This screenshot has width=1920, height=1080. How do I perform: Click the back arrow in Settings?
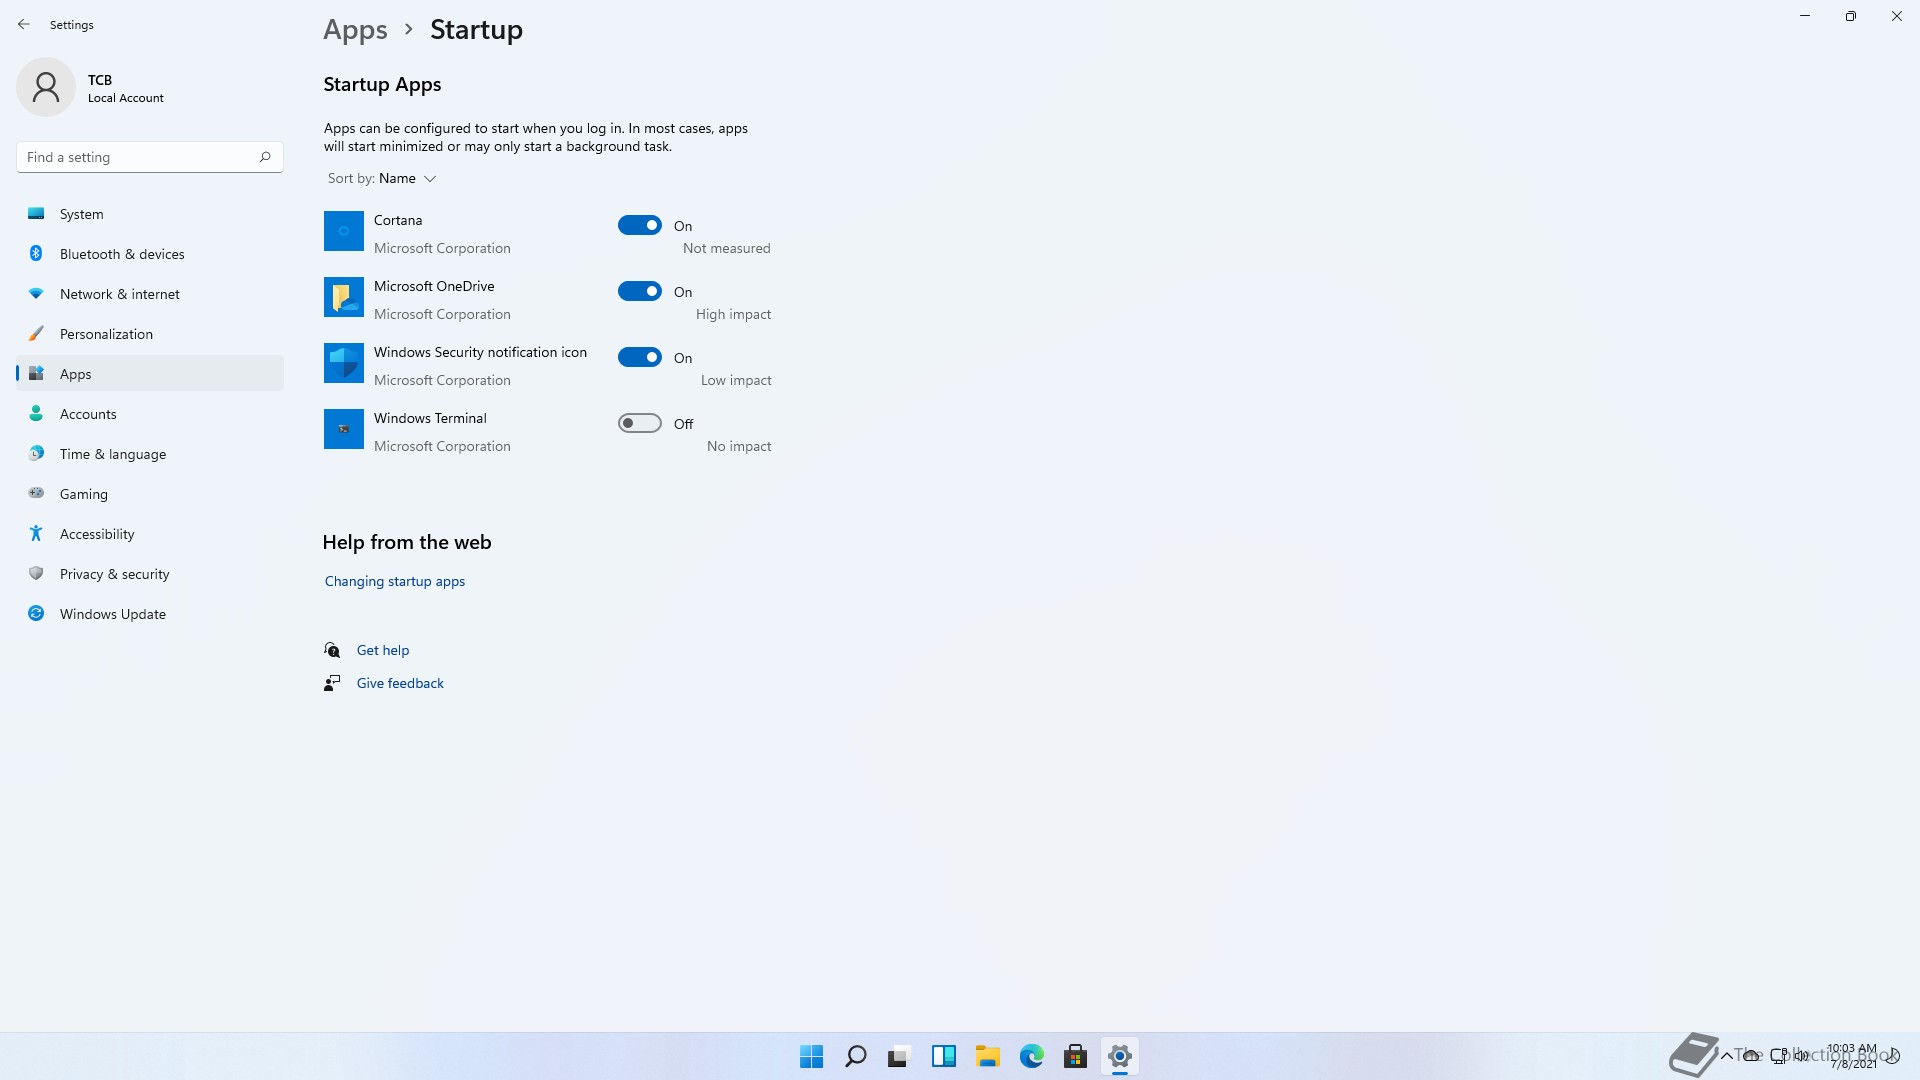(24, 24)
